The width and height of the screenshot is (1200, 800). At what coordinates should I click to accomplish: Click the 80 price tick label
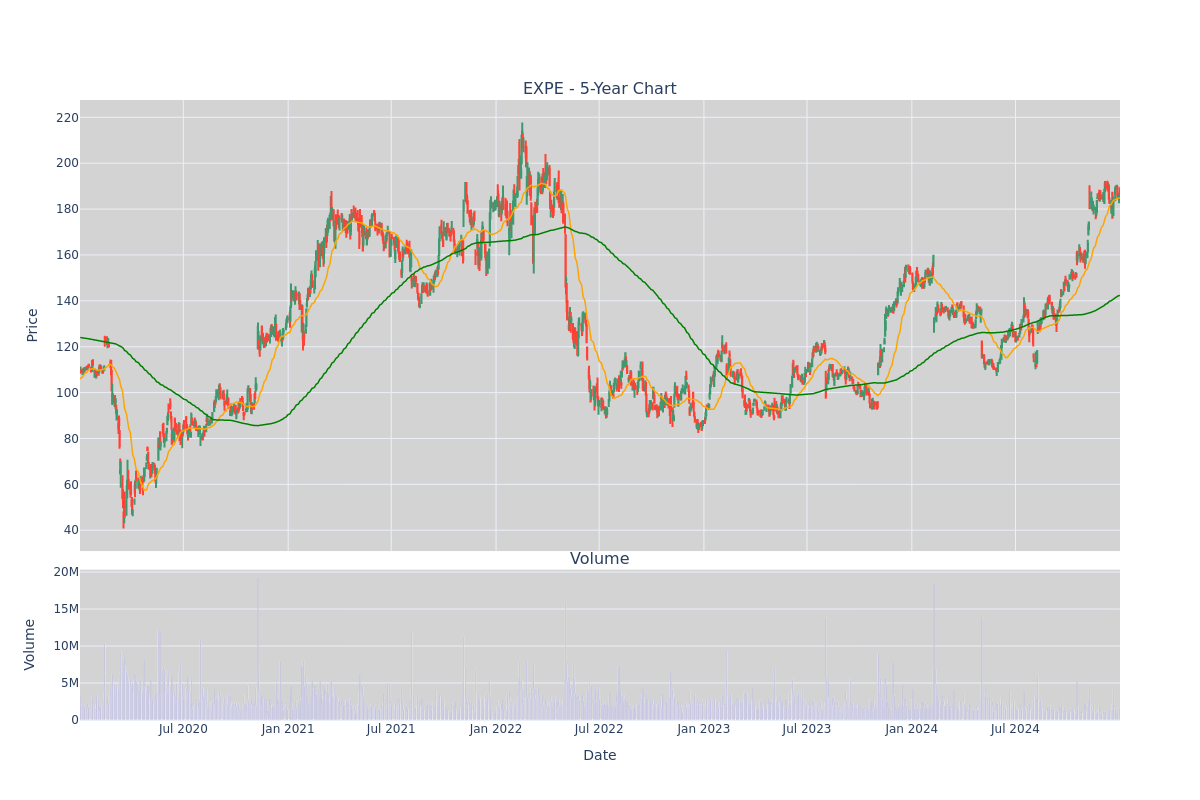point(71,439)
